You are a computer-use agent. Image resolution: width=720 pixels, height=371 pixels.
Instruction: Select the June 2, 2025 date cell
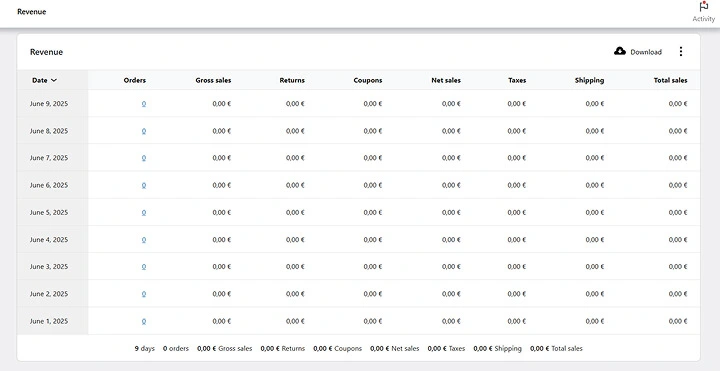[52, 293]
